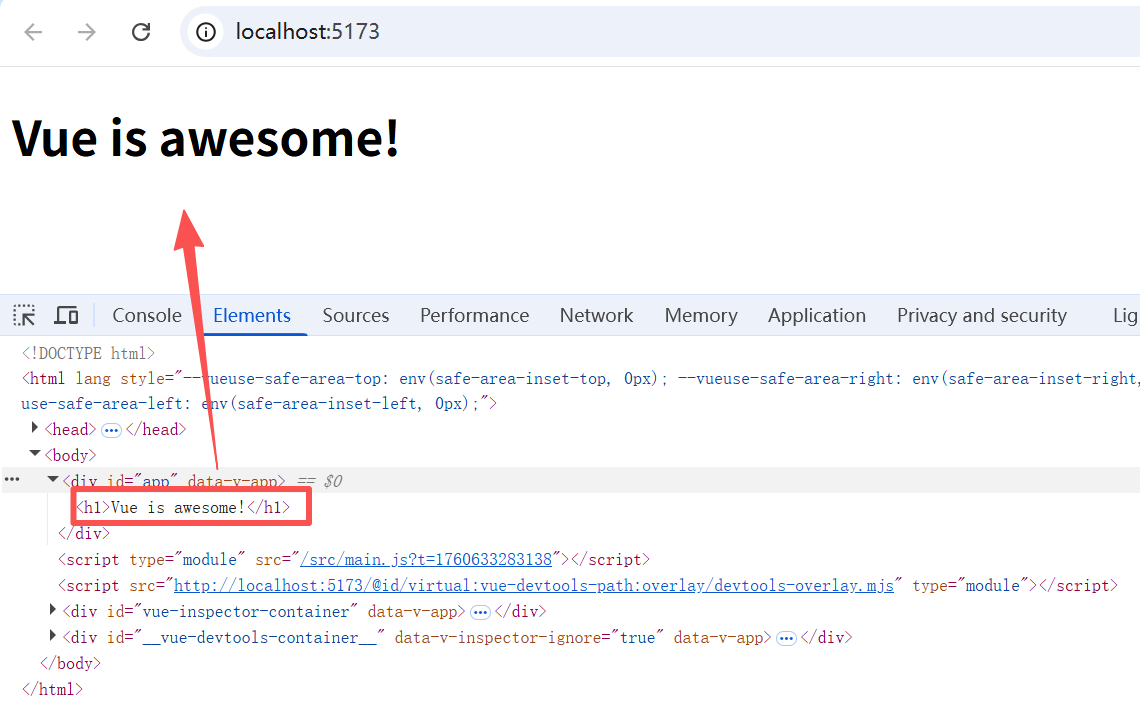
Task: Open the devtools-overlay.mjs script link
Action: pos(534,585)
